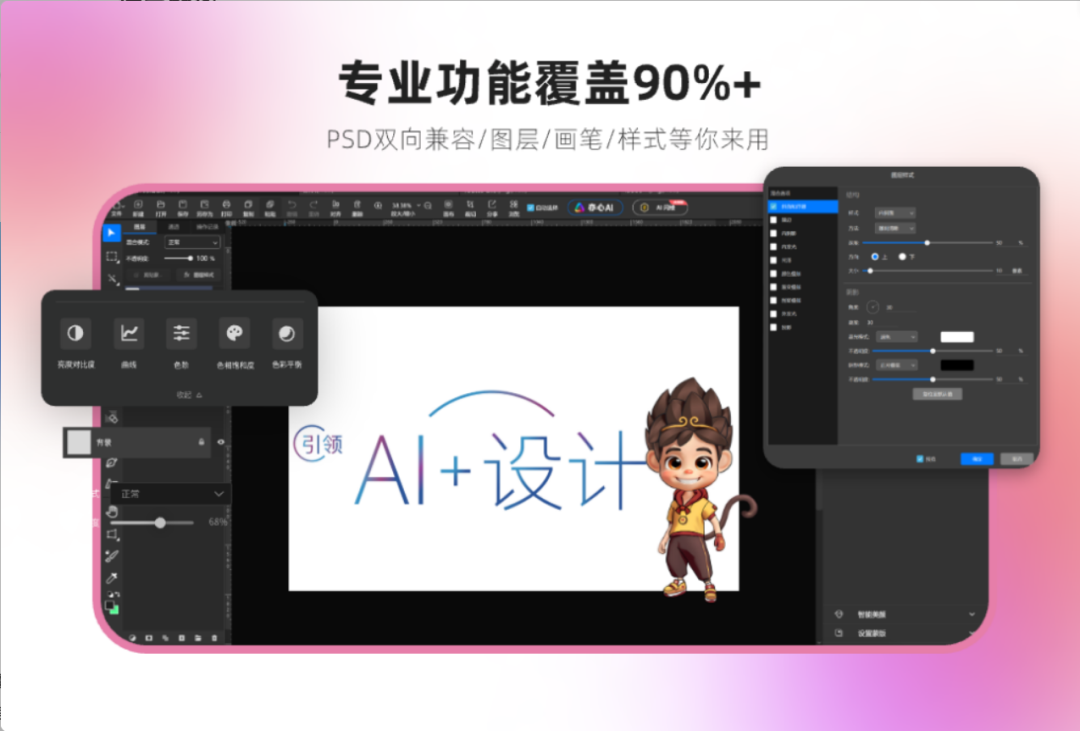Viewport: 1080px width, 731px height.
Task: Open the shadow mode dropdown beside the black swatch
Action: point(897,365)
